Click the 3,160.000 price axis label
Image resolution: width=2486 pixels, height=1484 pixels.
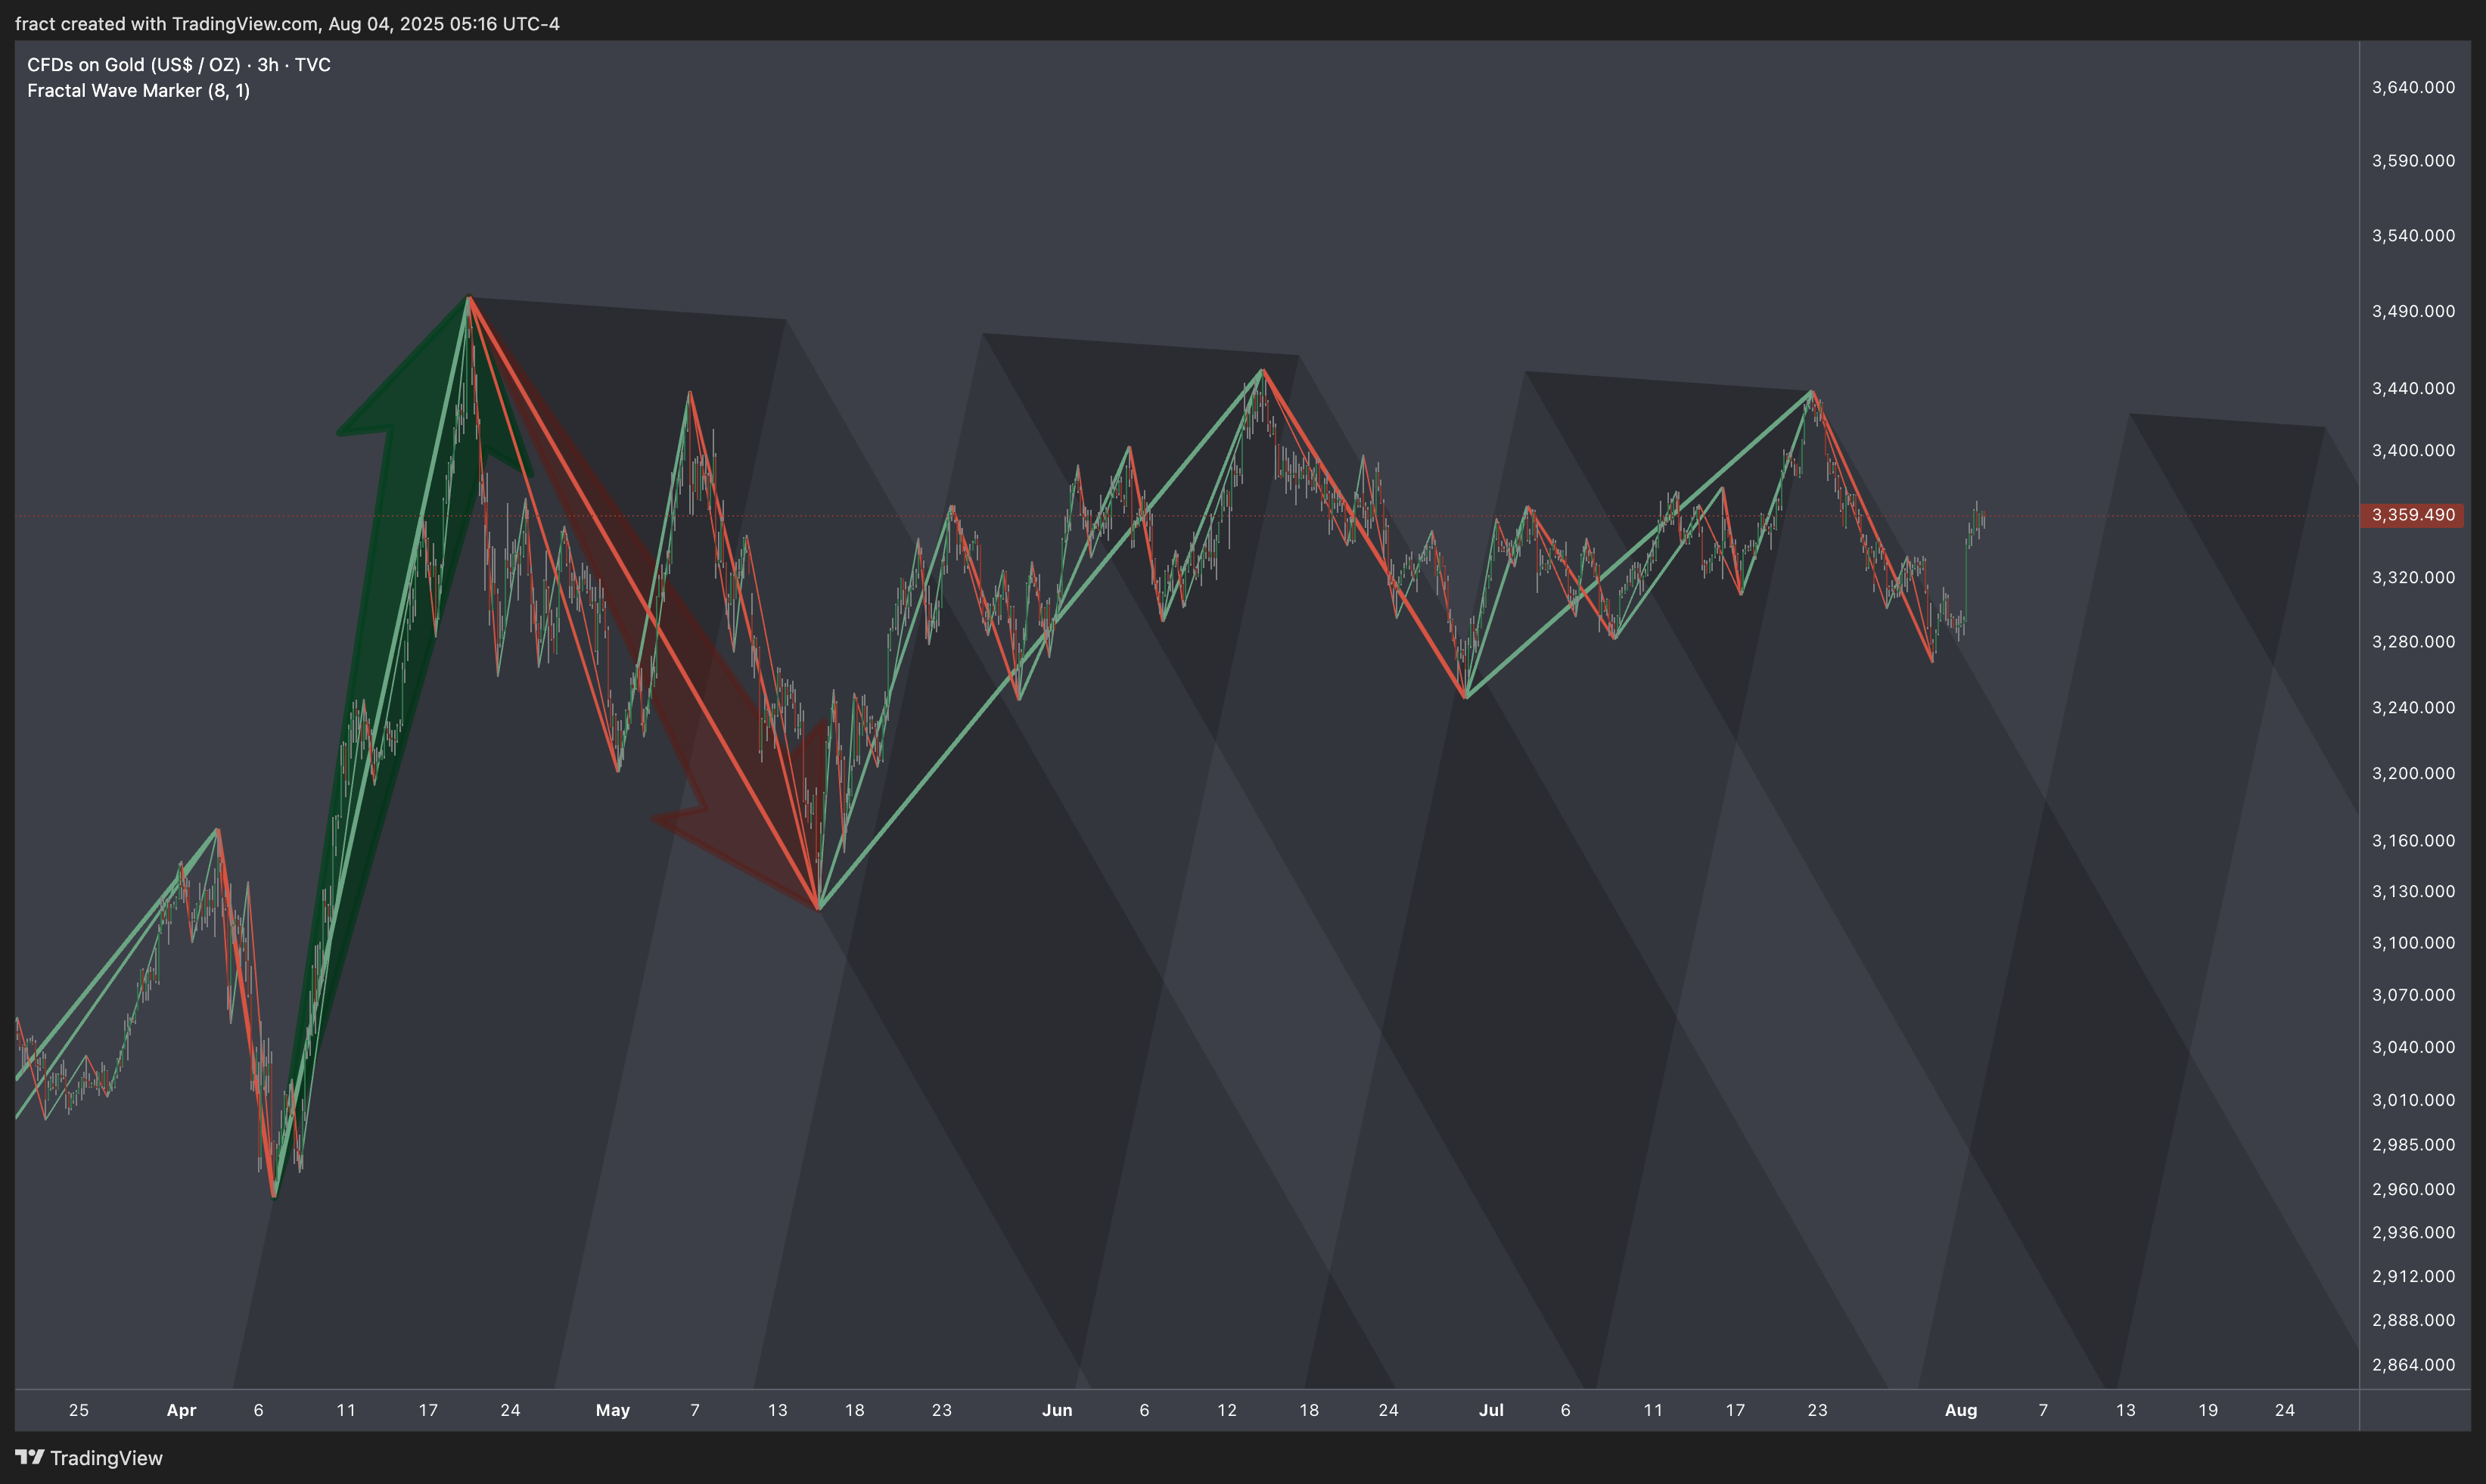2413,840
